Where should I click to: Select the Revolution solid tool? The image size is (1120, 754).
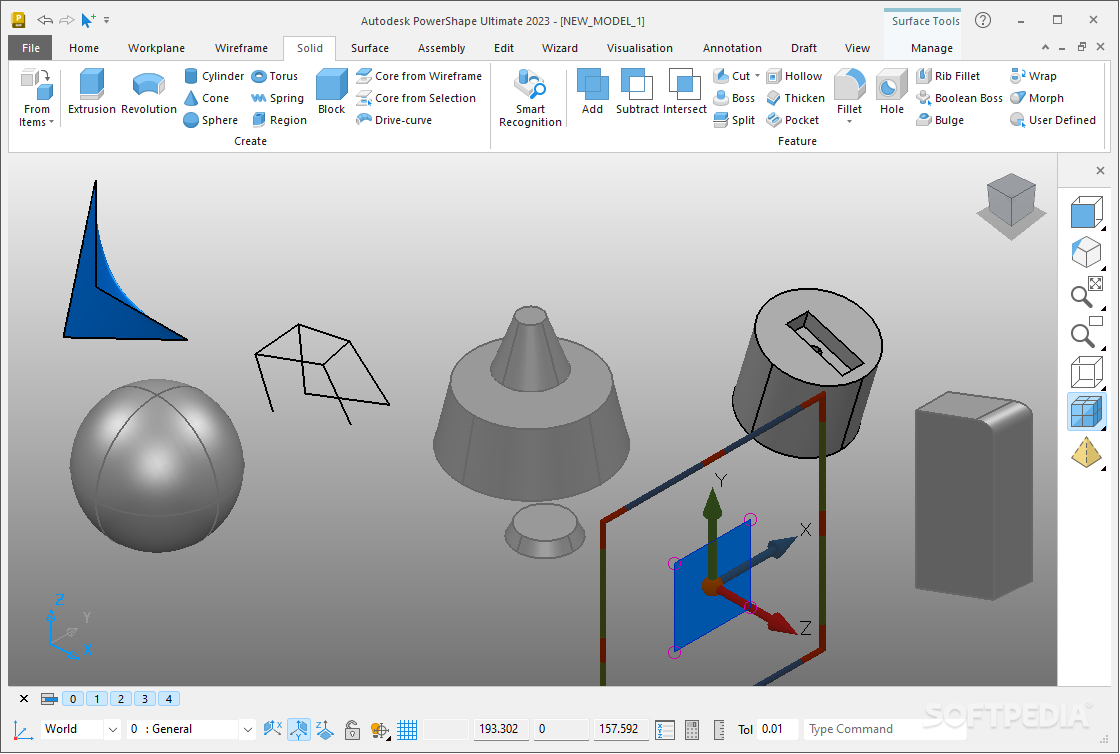(x=149, y=91)
